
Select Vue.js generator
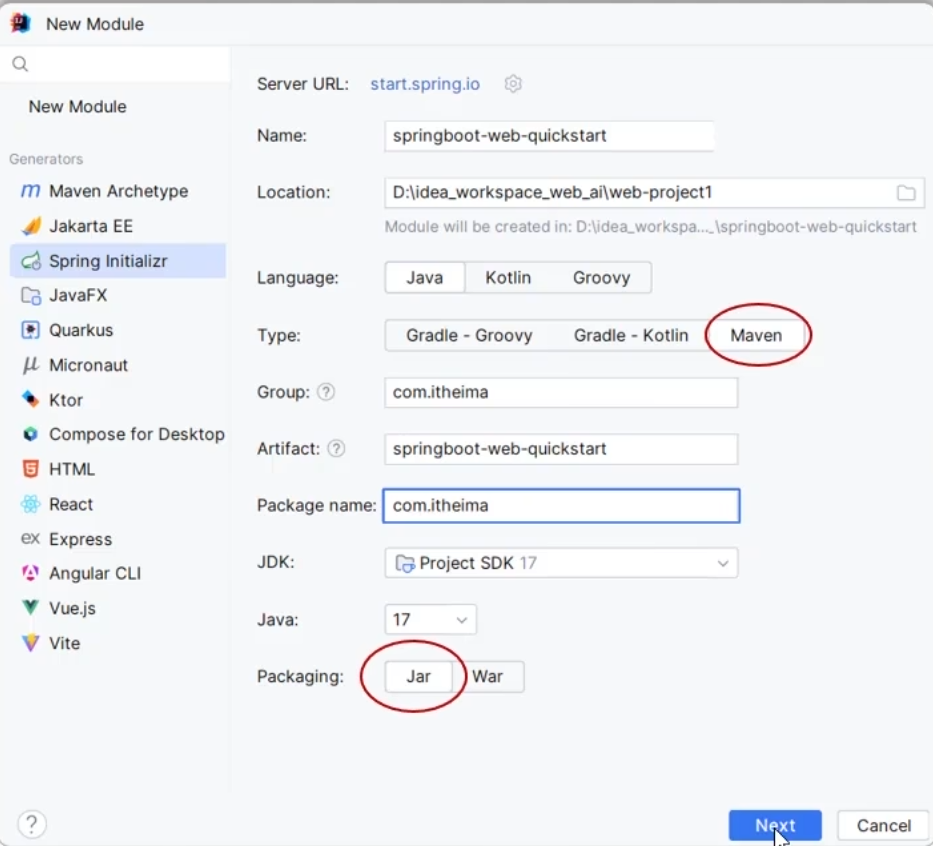(118, 608)
